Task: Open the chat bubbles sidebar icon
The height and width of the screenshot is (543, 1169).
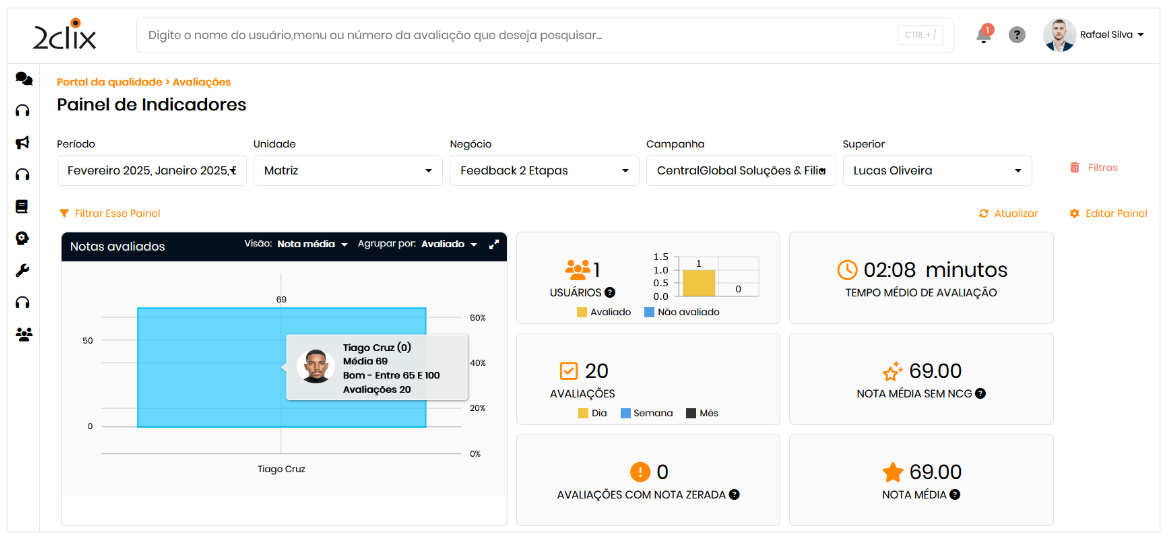Action: pyautogui.click(x=23, y=79)
